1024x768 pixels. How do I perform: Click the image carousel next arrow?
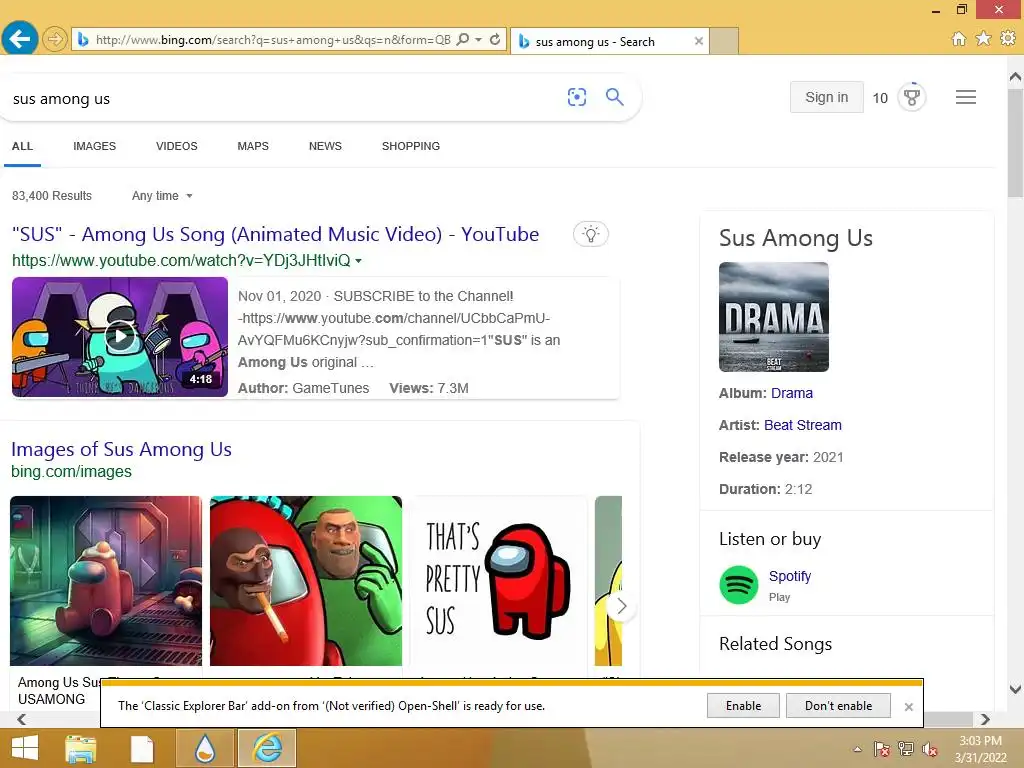coord(621,607)
